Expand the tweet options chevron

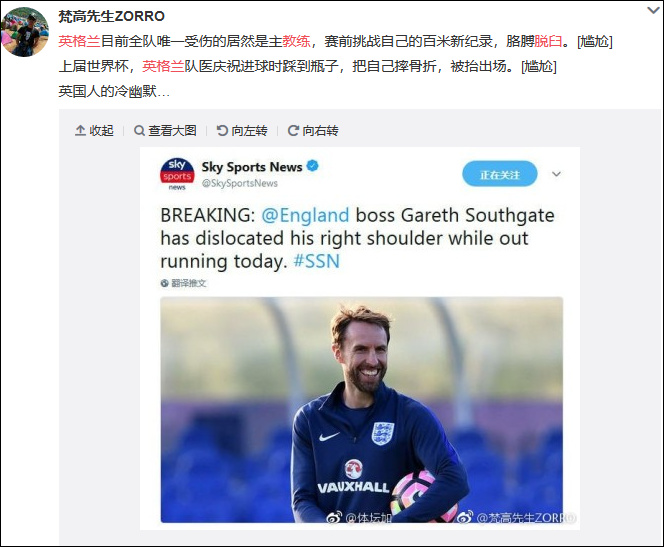click(556, 174)
